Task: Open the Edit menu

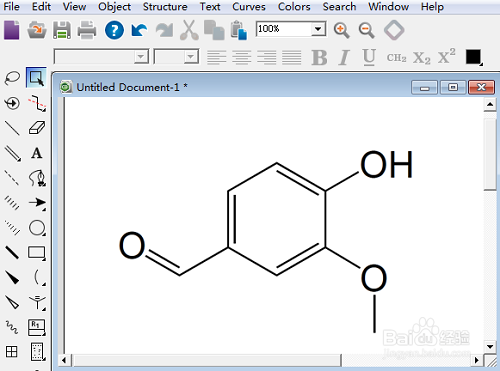Action: tap(41, 7)
